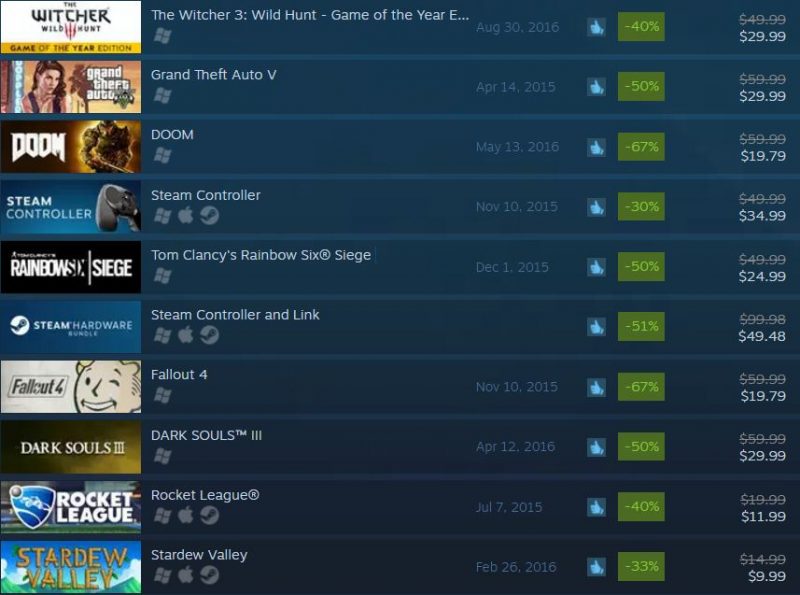The width and height of the screenshot is (800, 595).
Task: Click the thumbs-up review icon for DOOM
Action: coord(596,147)
